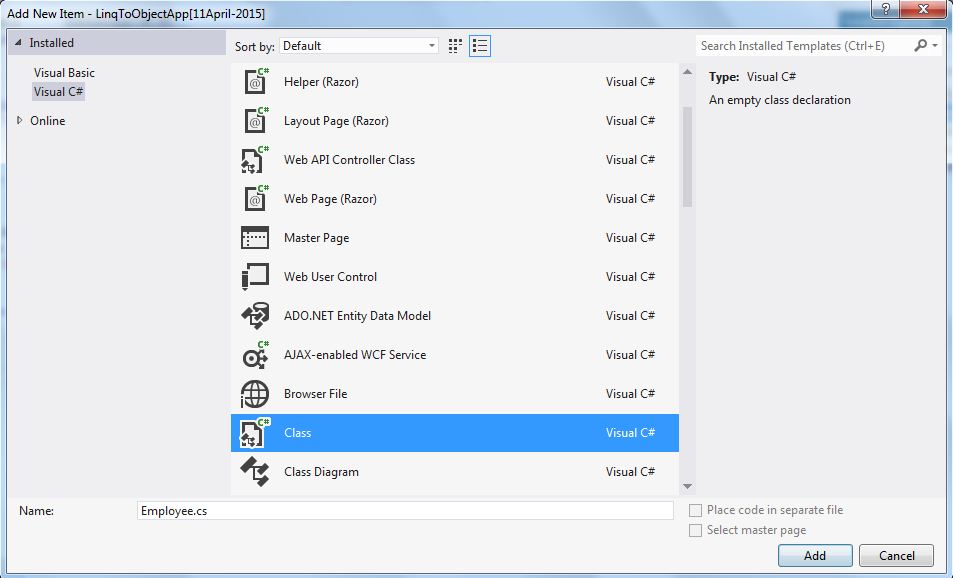Pick the ADO.NET Entity Data Model icon
This screenshot has width=953, height=578.
[256, 316]
